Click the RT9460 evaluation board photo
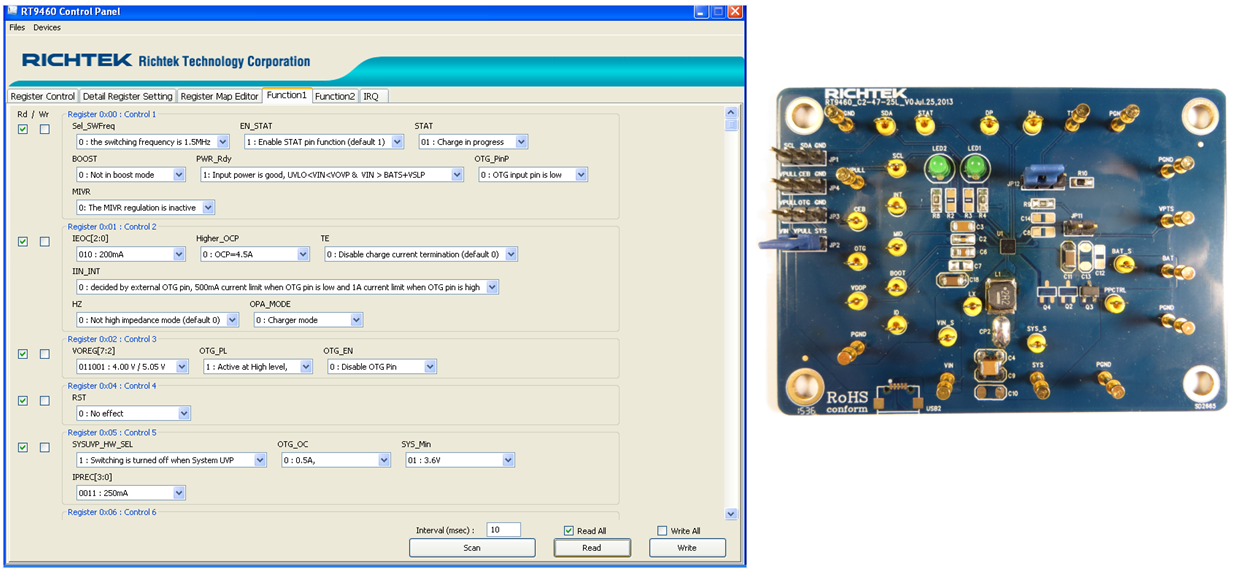 (1000, 252)
